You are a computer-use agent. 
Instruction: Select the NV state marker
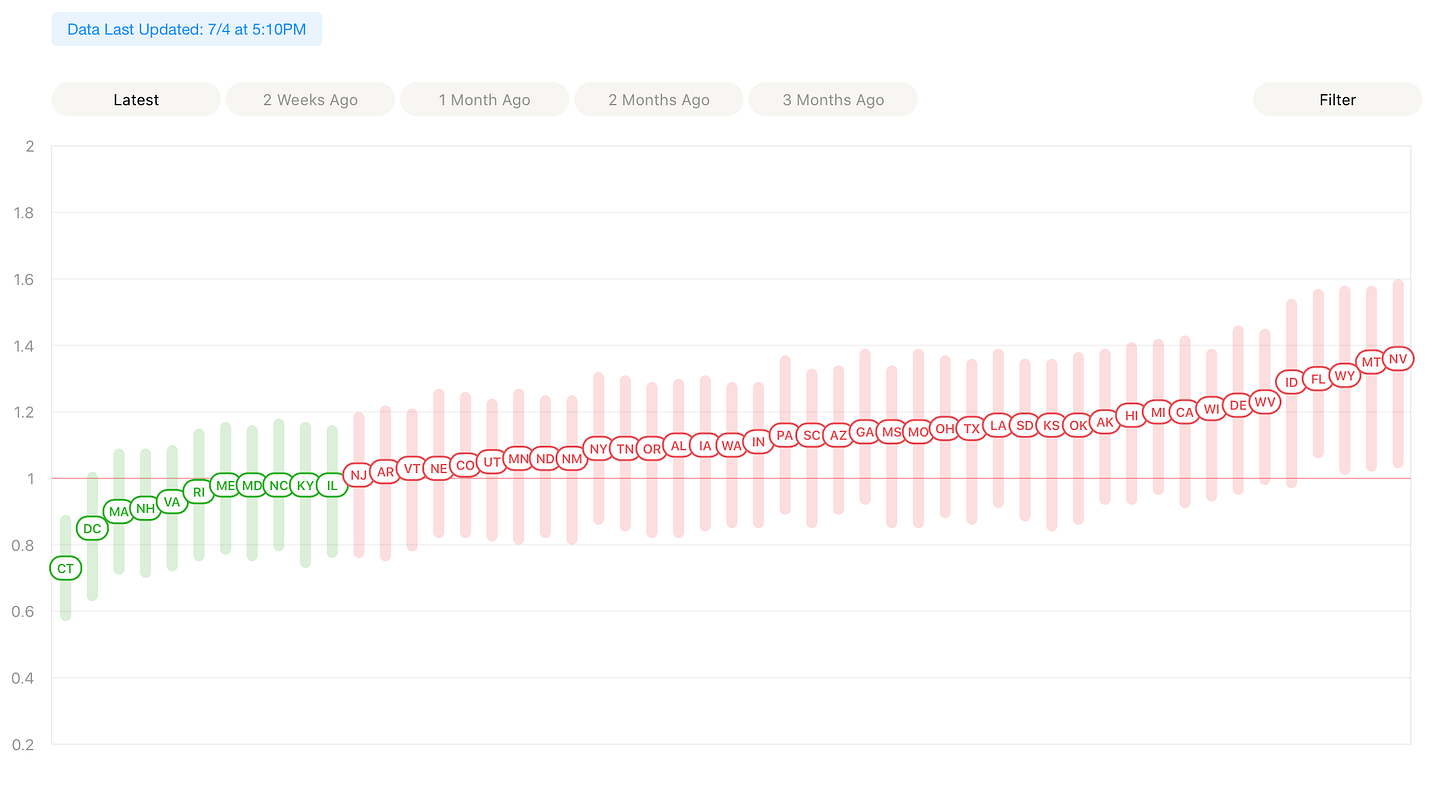click(x=1398, y=358)
